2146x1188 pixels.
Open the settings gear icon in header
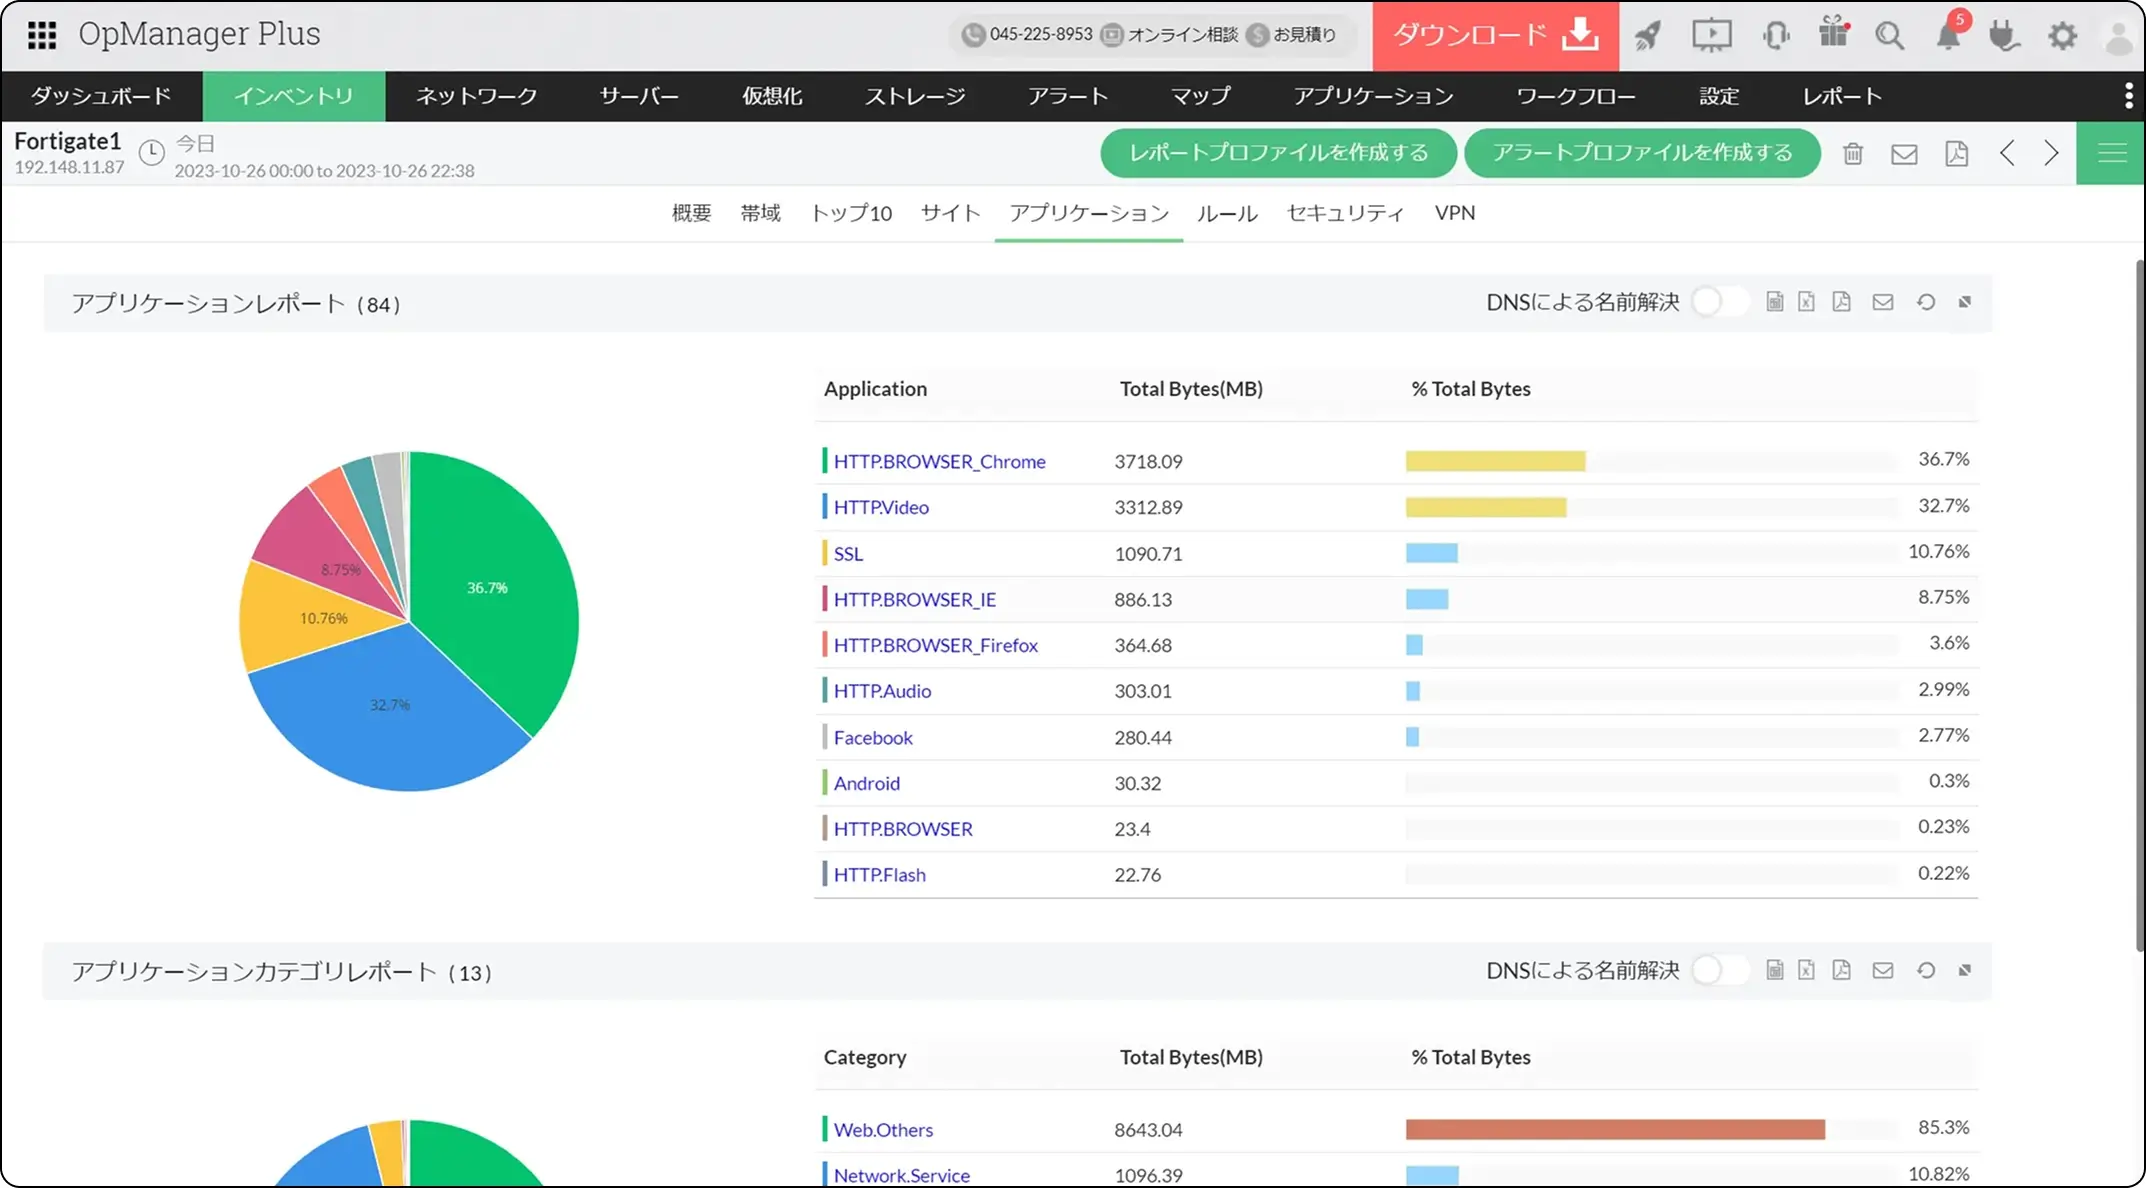(x=2062, y=36)
